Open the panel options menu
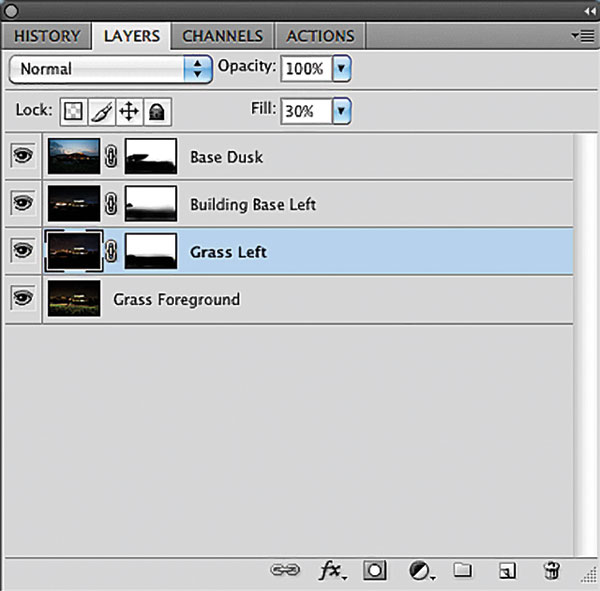 coord(583,36)
